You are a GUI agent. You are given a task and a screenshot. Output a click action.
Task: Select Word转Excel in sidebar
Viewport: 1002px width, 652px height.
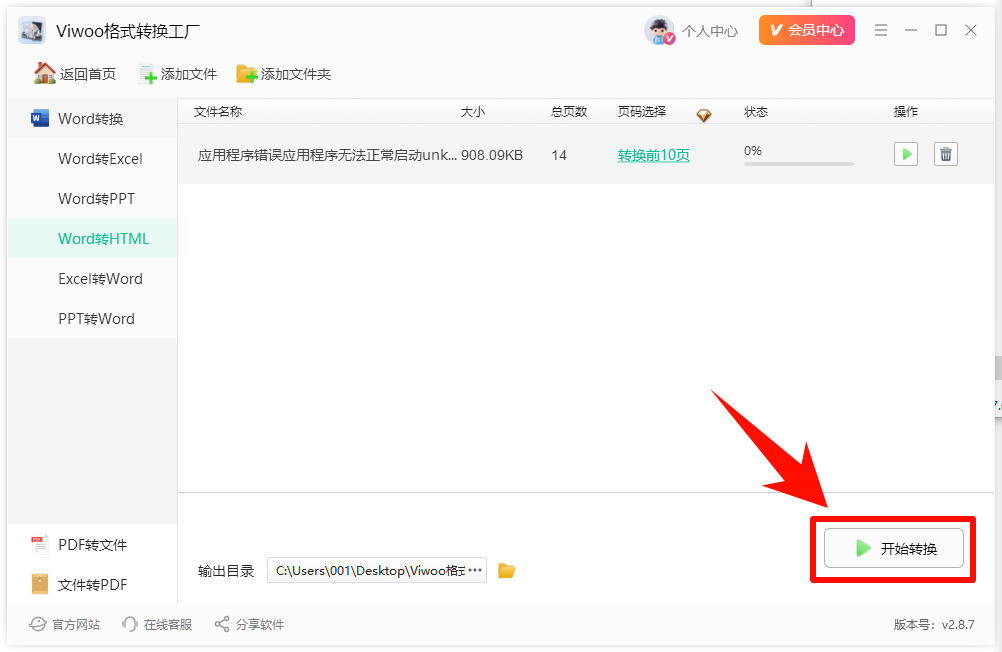[92, 159]
